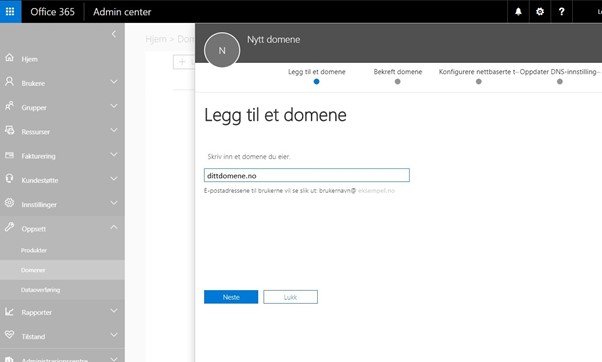Select the Konfigurere nettbaserte step
Image resolution: width=602 pixels, height=362 pixels.
pos(478,76)
